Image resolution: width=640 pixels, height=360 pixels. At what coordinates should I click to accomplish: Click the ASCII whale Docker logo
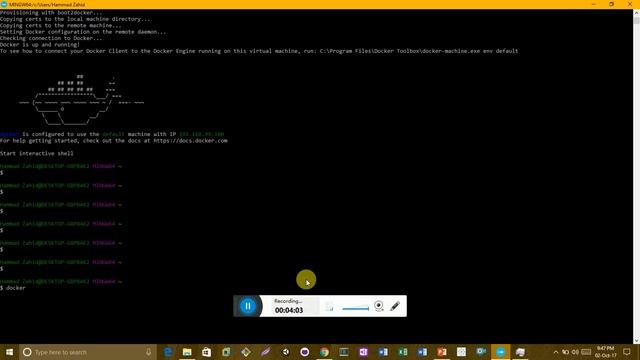click(x=82, y=100)
